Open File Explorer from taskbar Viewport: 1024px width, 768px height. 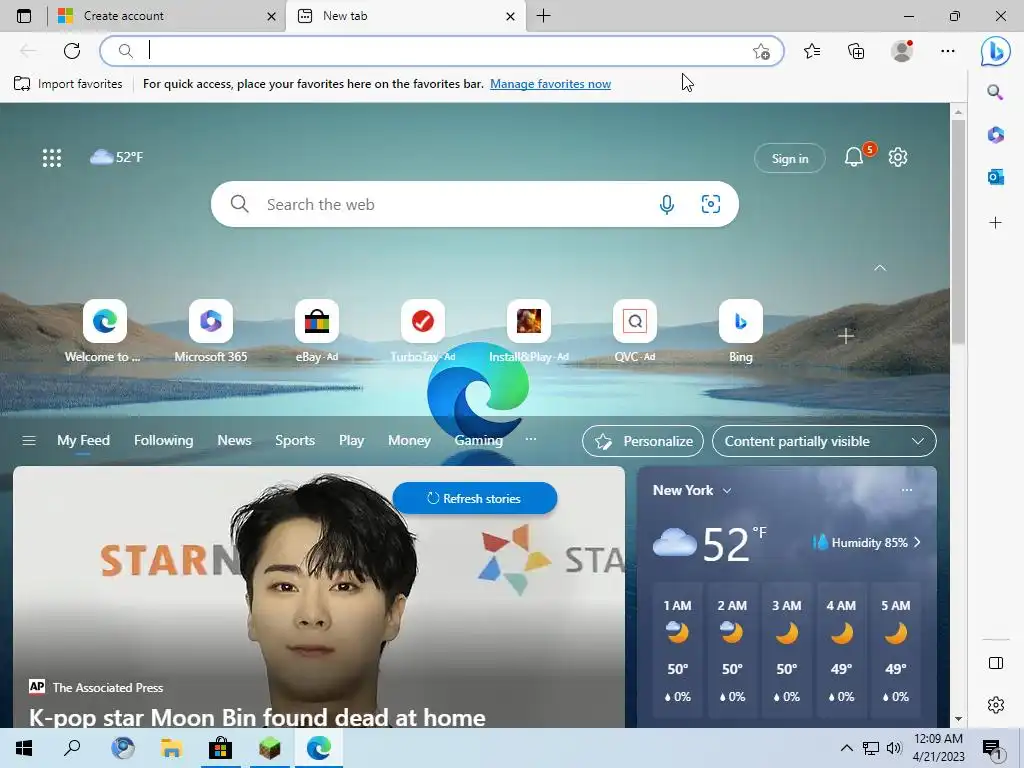click(171, 748)
